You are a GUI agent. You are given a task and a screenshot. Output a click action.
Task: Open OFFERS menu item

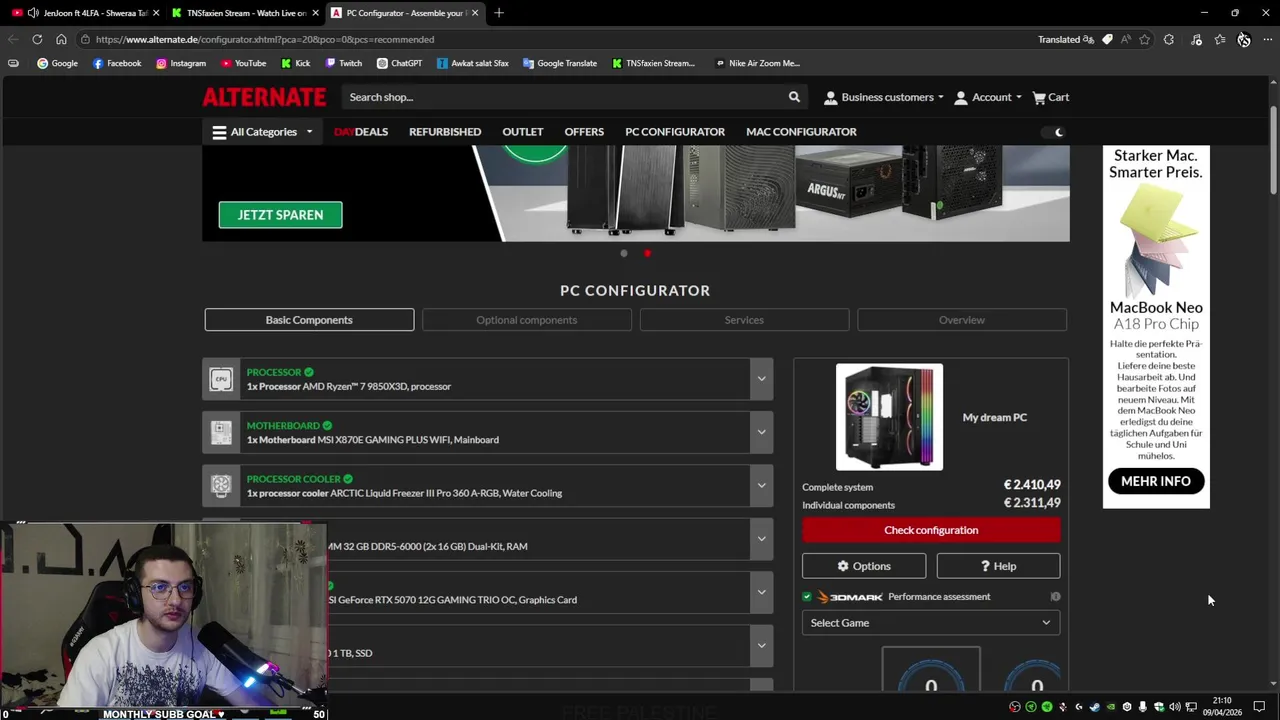click(x=584, y=132)
